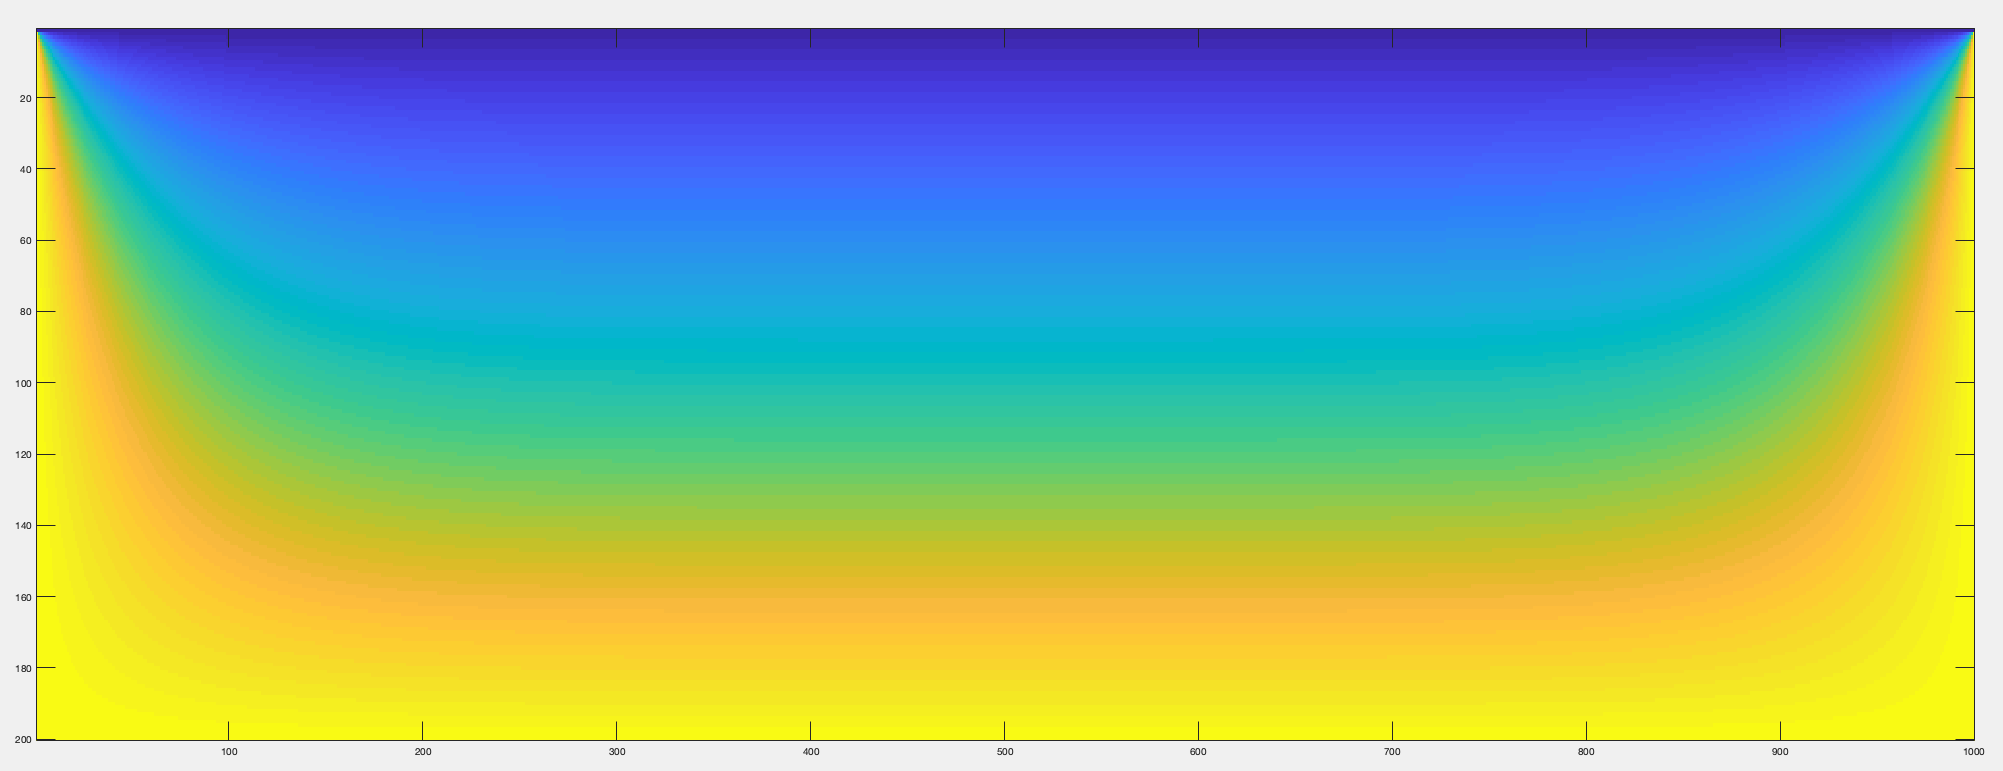Click the y-axis tick label 180

click(22, 668)
